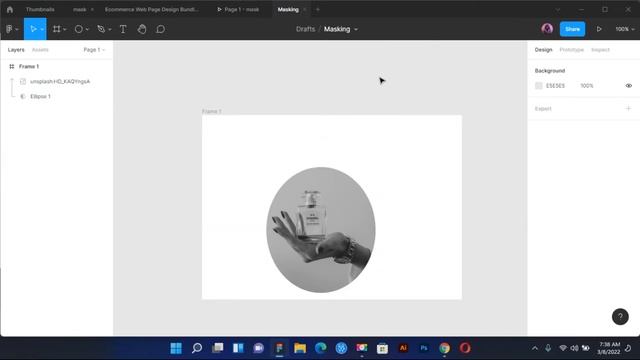Image resolution: width=640 pixels, height=360 pixels.
Task: Open Google Chrome from taskbar
Action: (x=444, y=348)
